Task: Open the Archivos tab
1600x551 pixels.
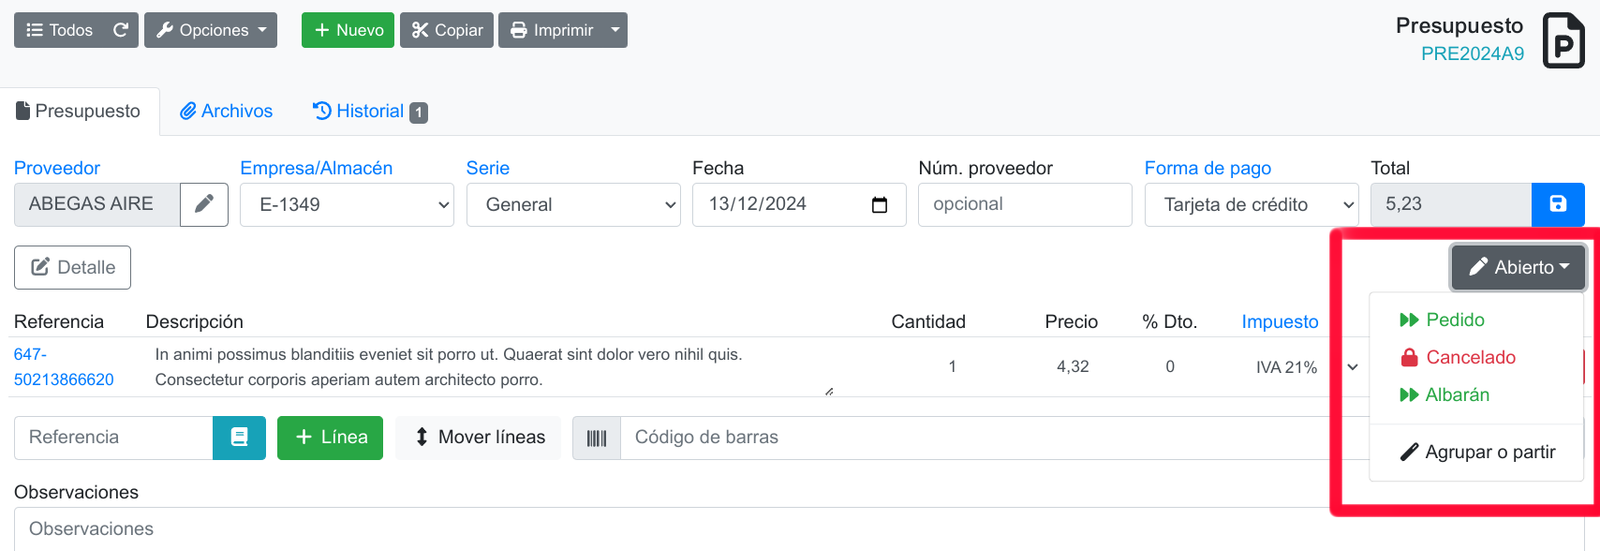Action: (x=226, y=111)
